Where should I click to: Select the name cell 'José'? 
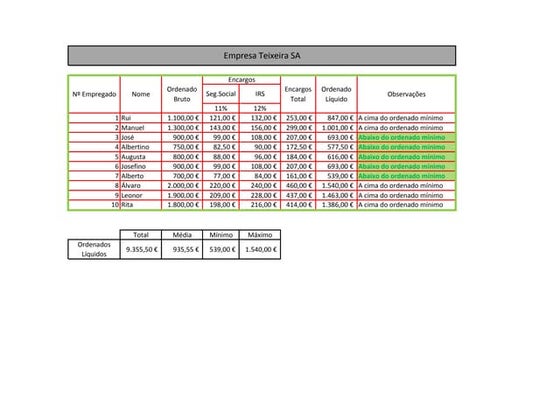[x=141, y=137]
